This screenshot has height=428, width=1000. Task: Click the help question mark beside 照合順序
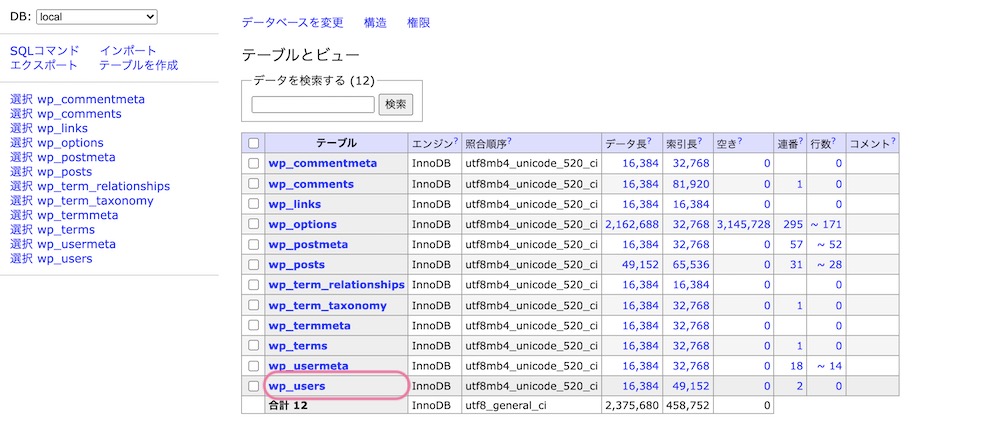point(510,140)
